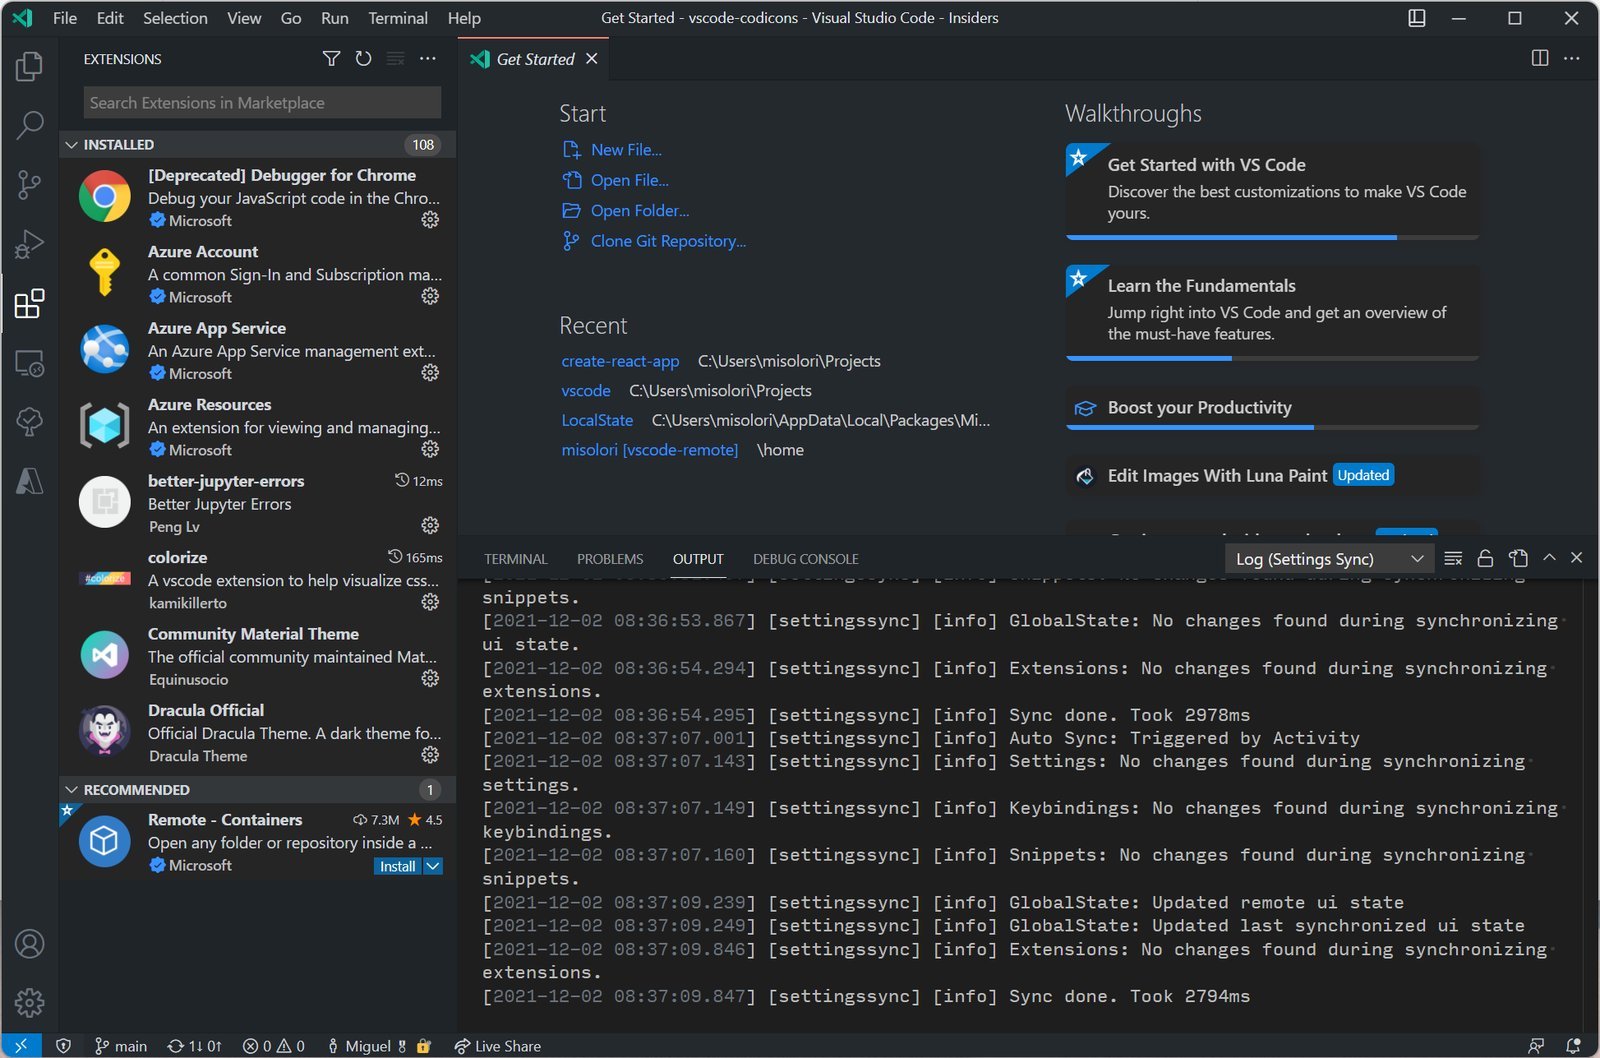This screenshot has height=1058, width=1600.
Task: Maximize the panel with the chevron up icon
Action: coord(1549,558)
